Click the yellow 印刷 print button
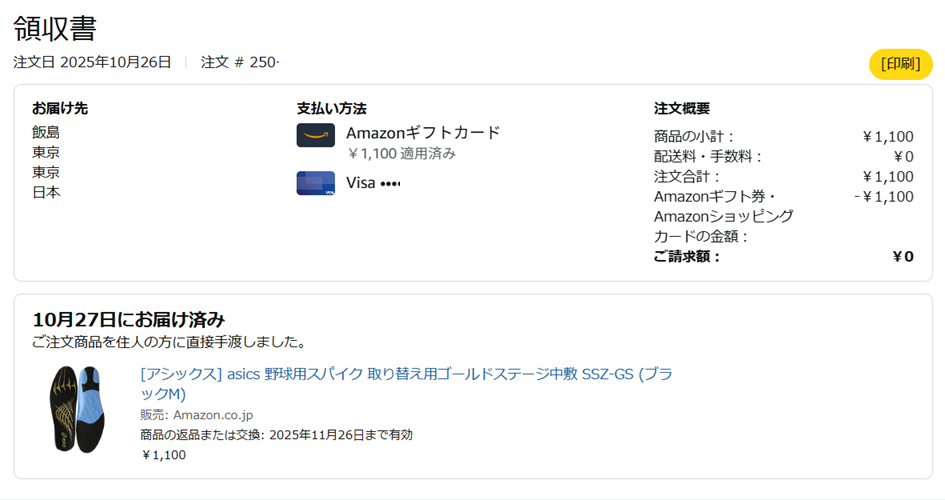Image resolution: width=945 pixels, height=500 pixels. (900, 64)
